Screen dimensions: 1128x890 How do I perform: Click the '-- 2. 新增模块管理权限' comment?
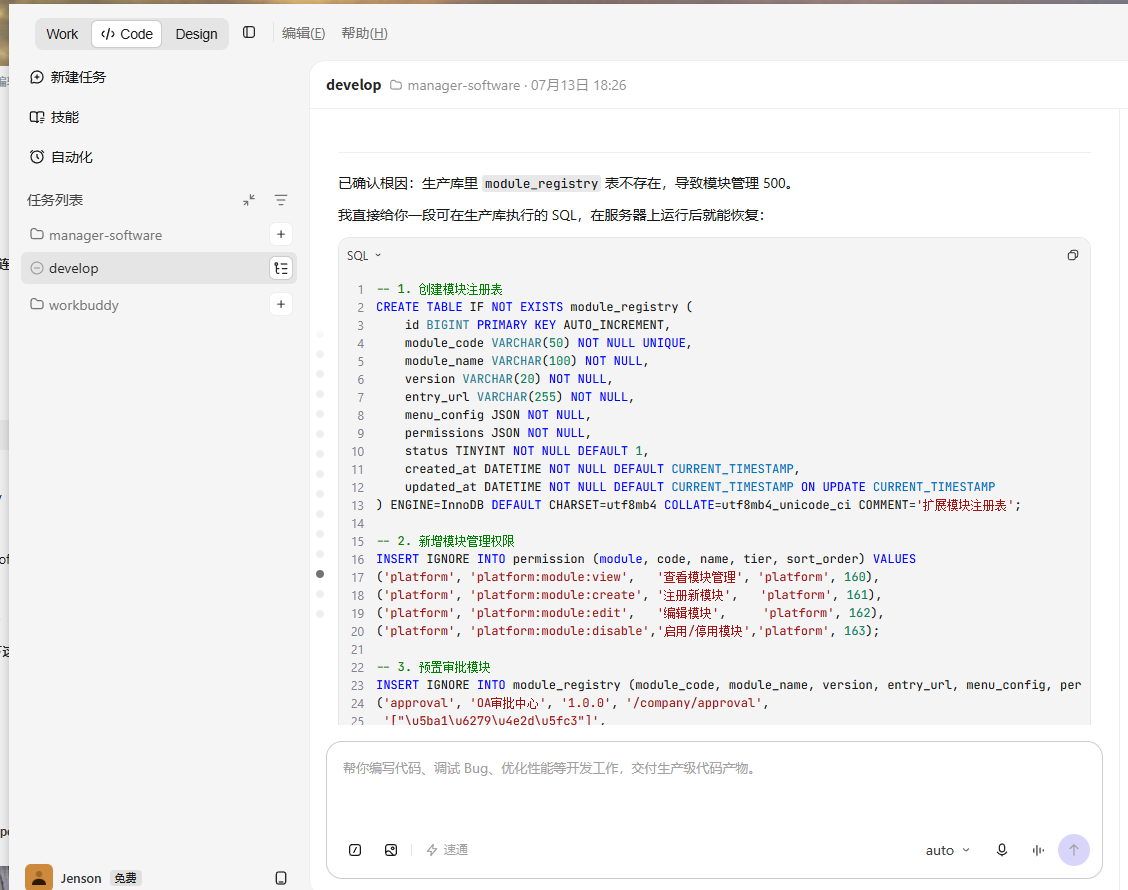coord(445,541)
